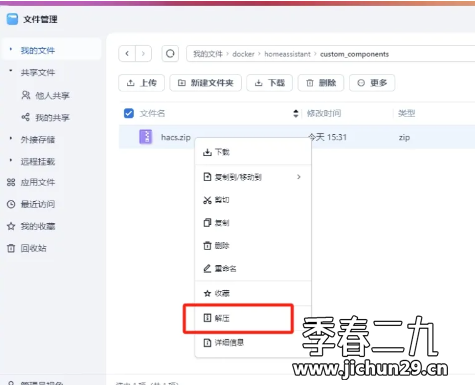The height and width of the screenshot is (385, 475).
Task: Choose 解压 to extract the archive
Action: [x=253, y=318]
